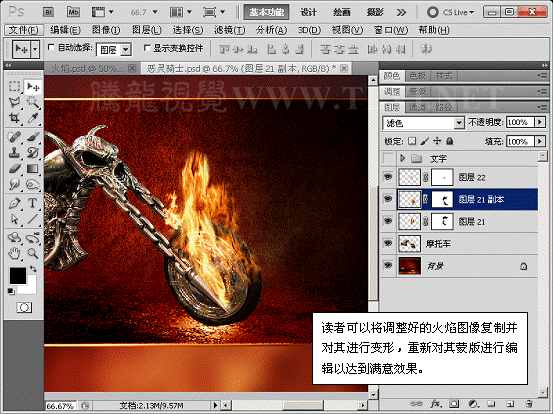Hide layer 图层 21
This screenshot has height=414, width=553.
tap(388, 221)
